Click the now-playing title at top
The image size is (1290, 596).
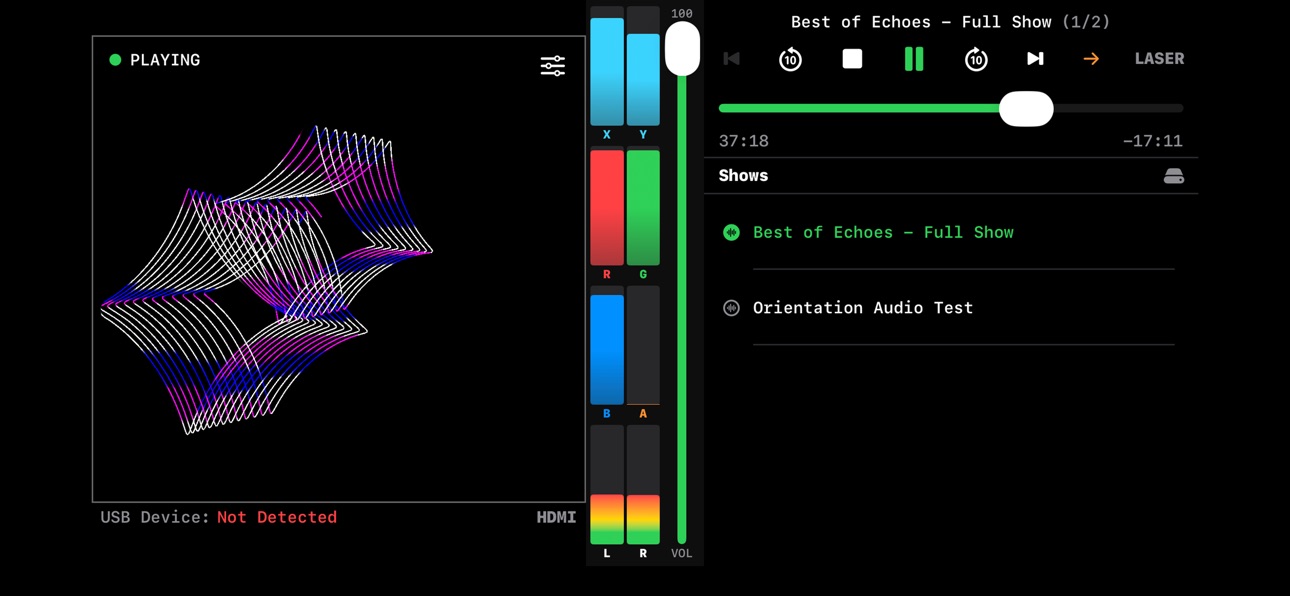(950, 22)
